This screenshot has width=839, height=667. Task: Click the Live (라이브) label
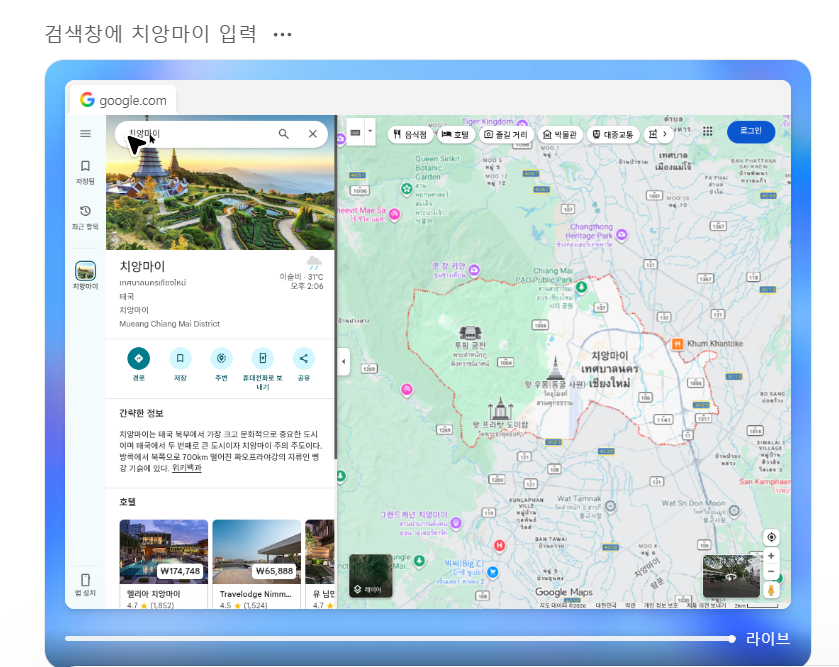click(767, 639)
